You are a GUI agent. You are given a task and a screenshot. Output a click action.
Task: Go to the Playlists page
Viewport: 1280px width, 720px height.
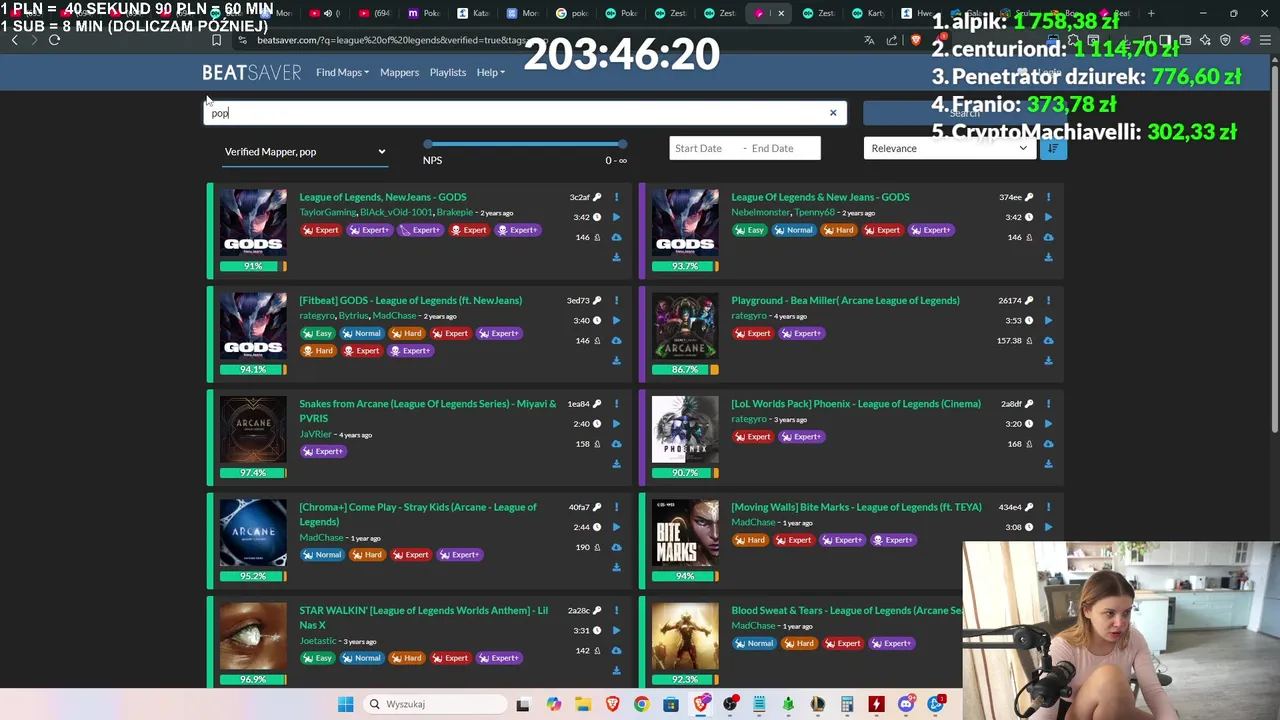pyautogui.click(x=448, y=72)
